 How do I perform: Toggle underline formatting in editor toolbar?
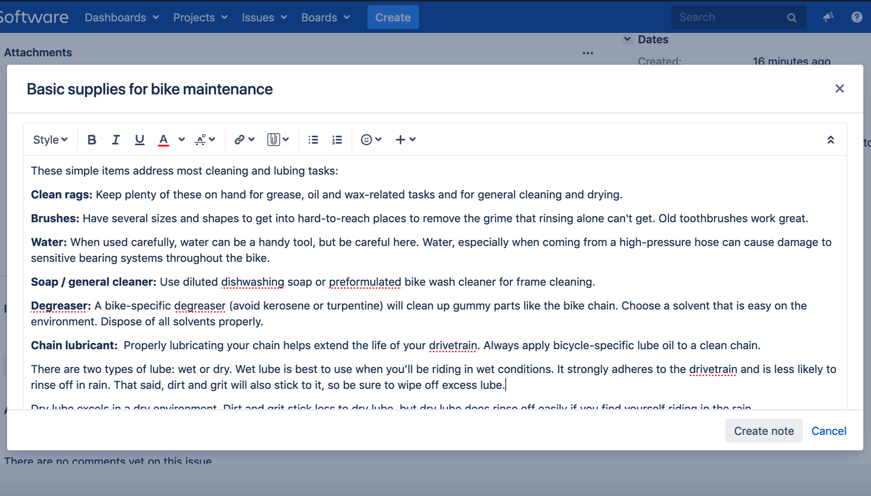click(139, 140)
